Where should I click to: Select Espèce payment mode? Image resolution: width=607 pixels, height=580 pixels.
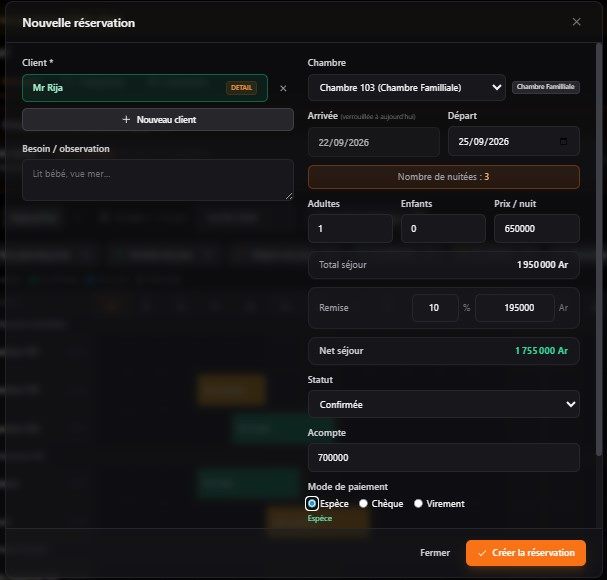(312, 504)
